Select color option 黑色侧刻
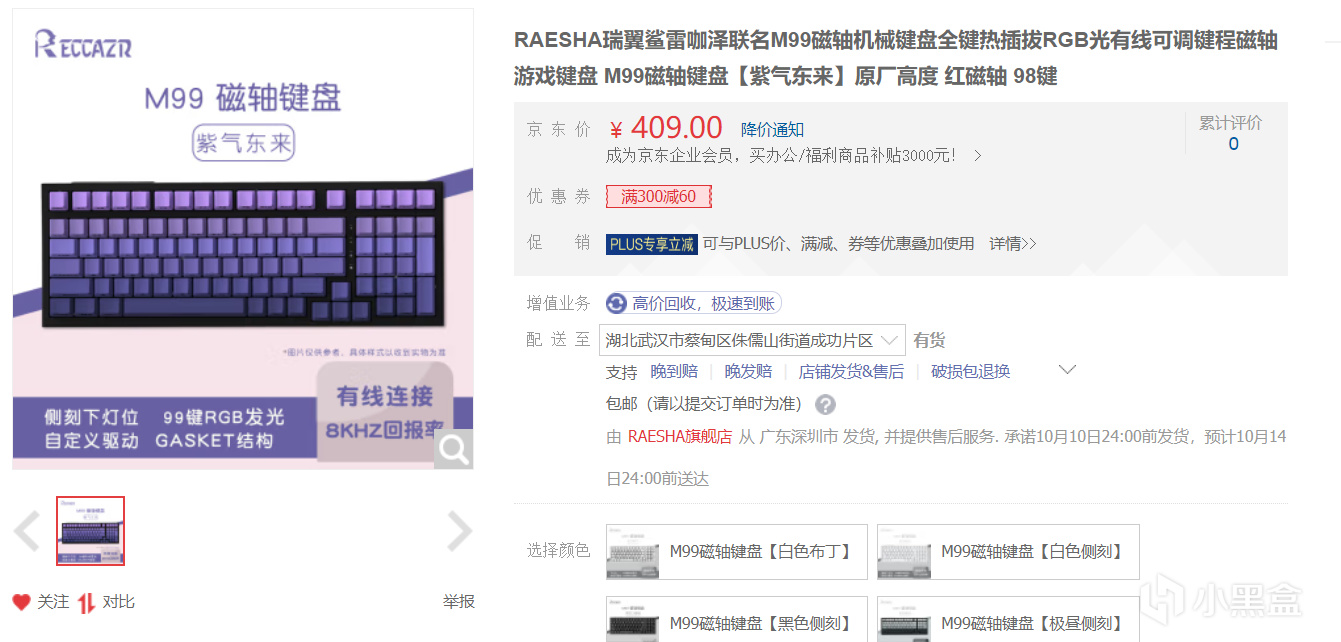This screenshot has height=642, width=1341. click(x=737, y=620)
